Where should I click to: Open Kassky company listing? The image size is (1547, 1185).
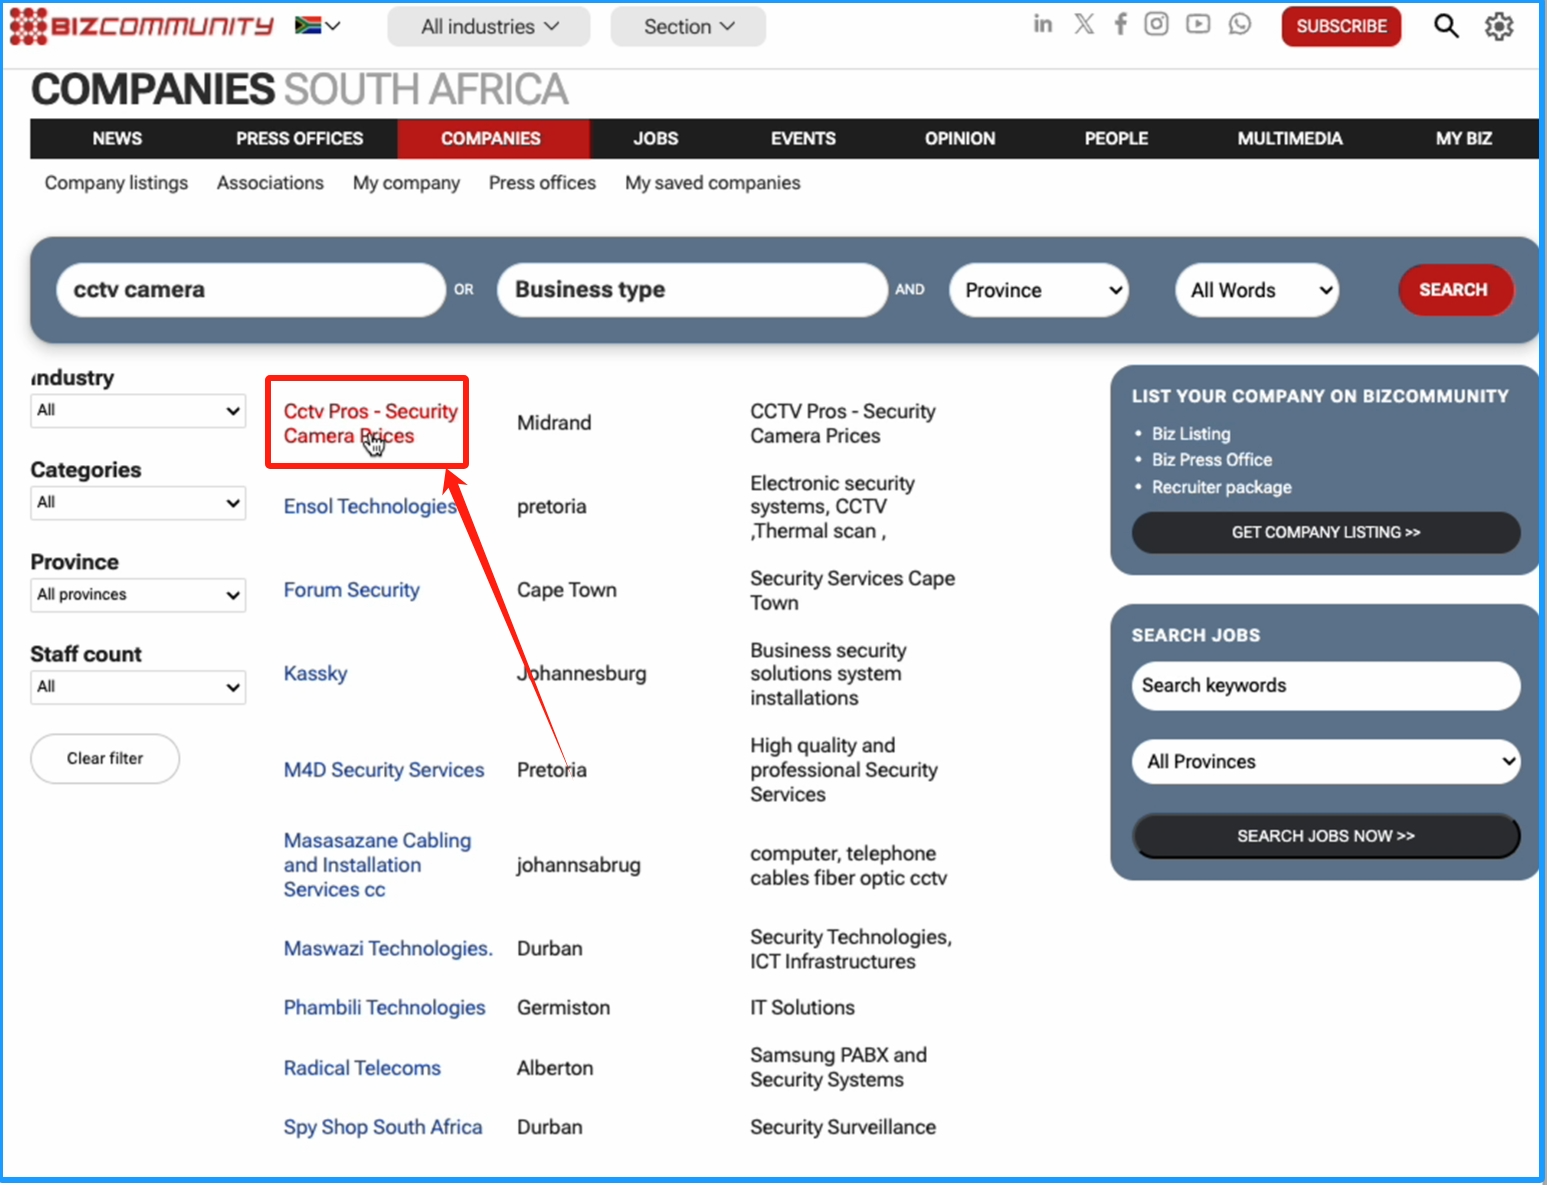pyautogui.click(x=315, y=674)
